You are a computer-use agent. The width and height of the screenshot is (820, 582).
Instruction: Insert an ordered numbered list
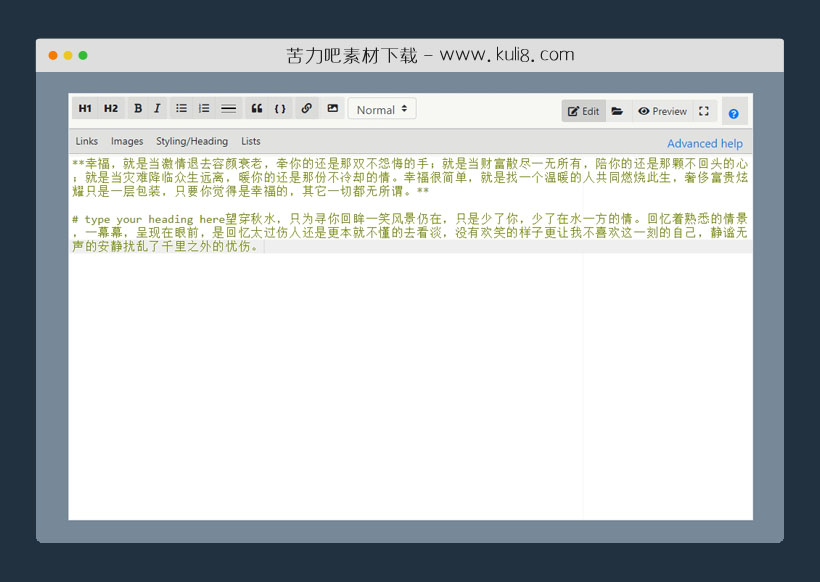tap(204, 109)
